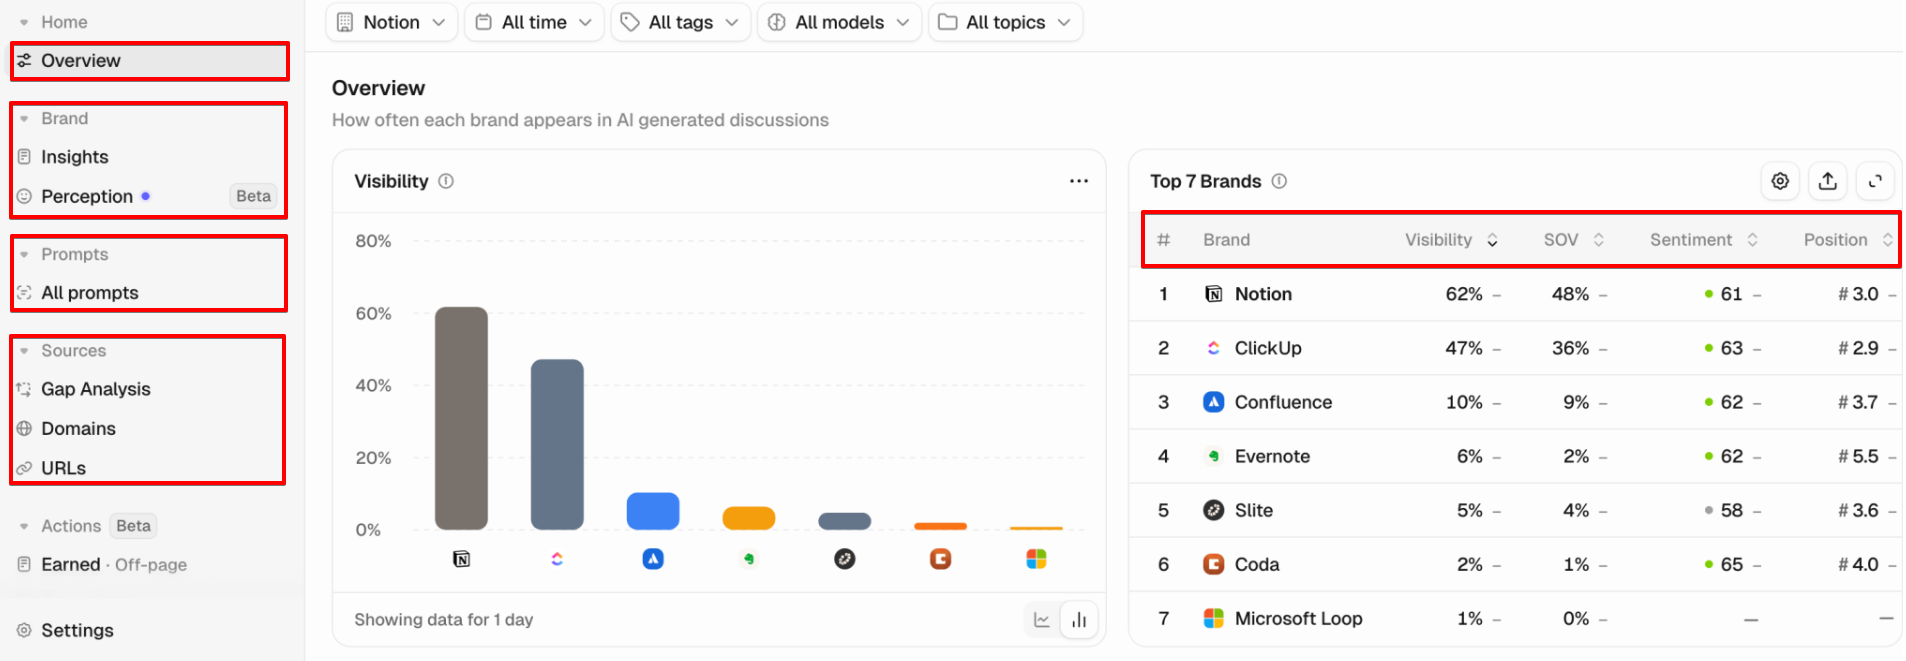
Task: Click Notion's 62% visibility value
Action: point(1464,294)
